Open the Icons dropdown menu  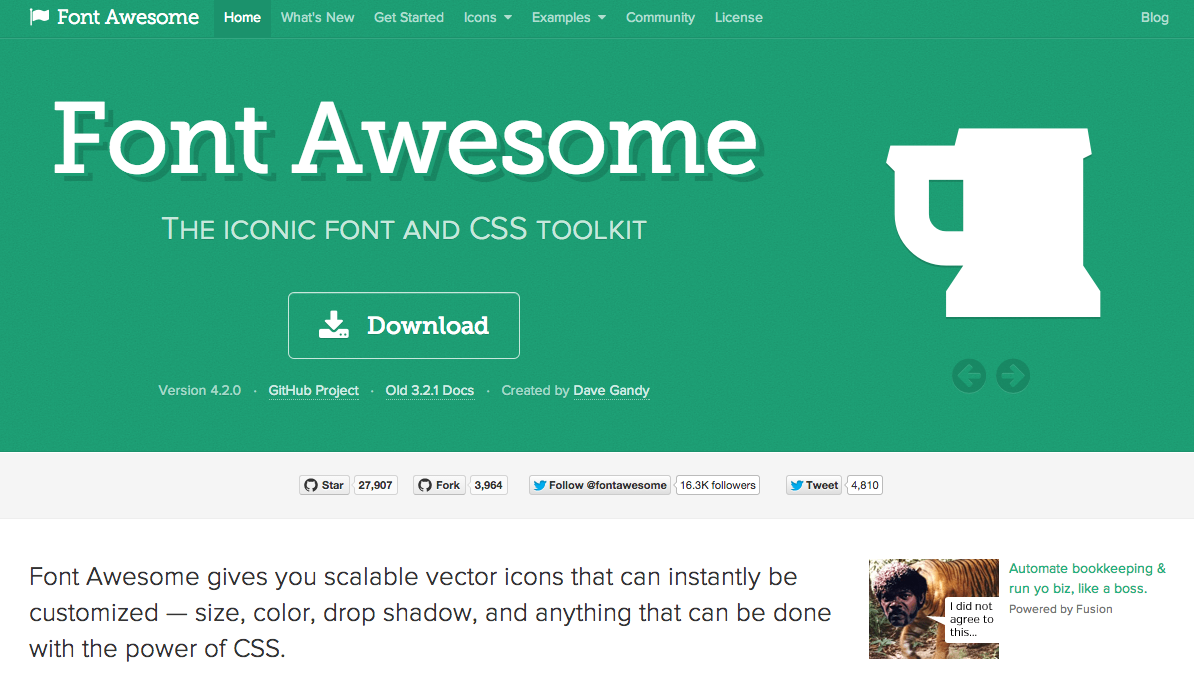coord(487,17)
